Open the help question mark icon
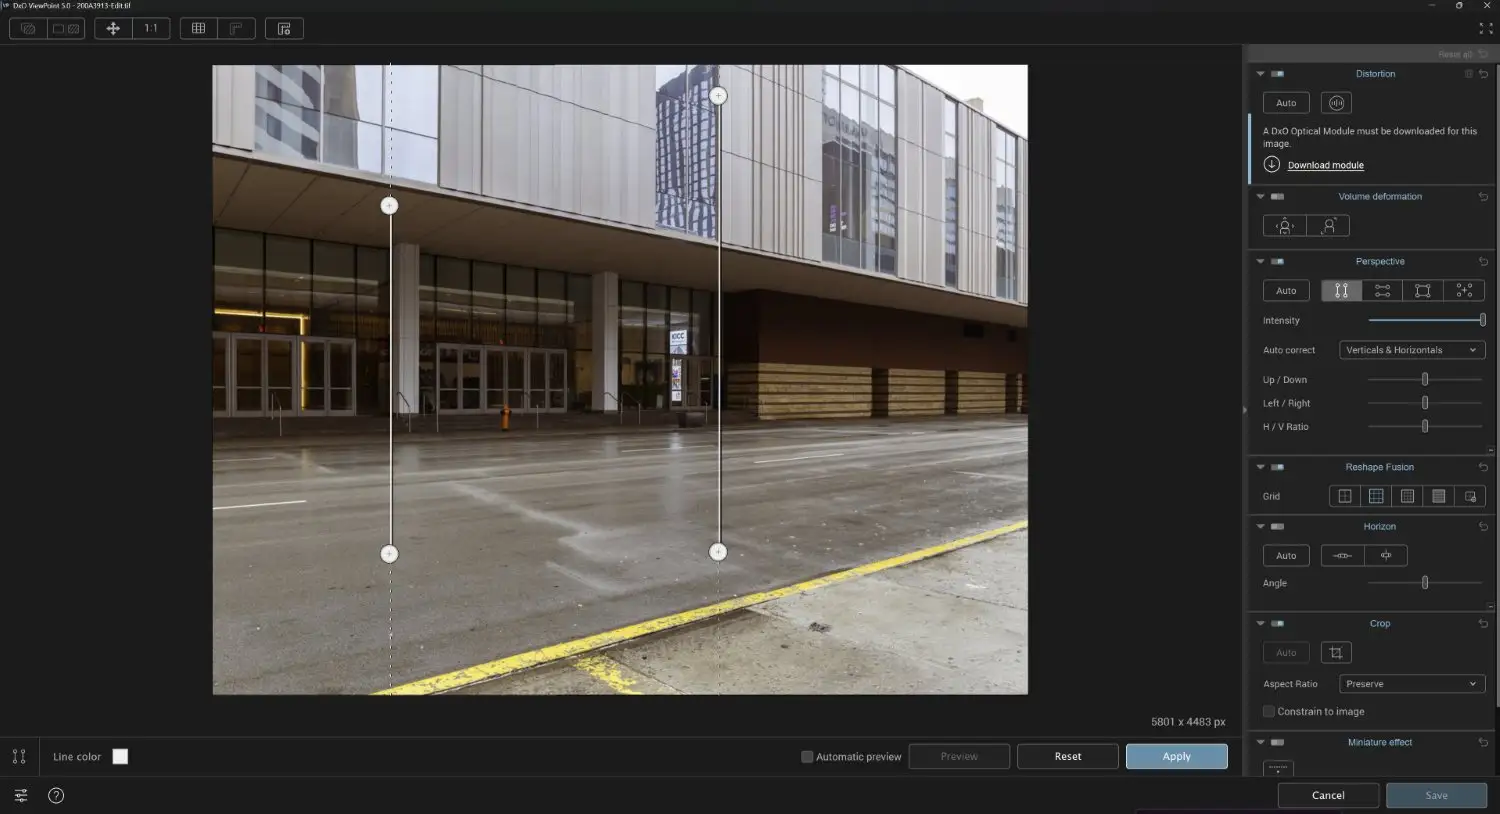Screen dimensions: 1500x814 56,795
